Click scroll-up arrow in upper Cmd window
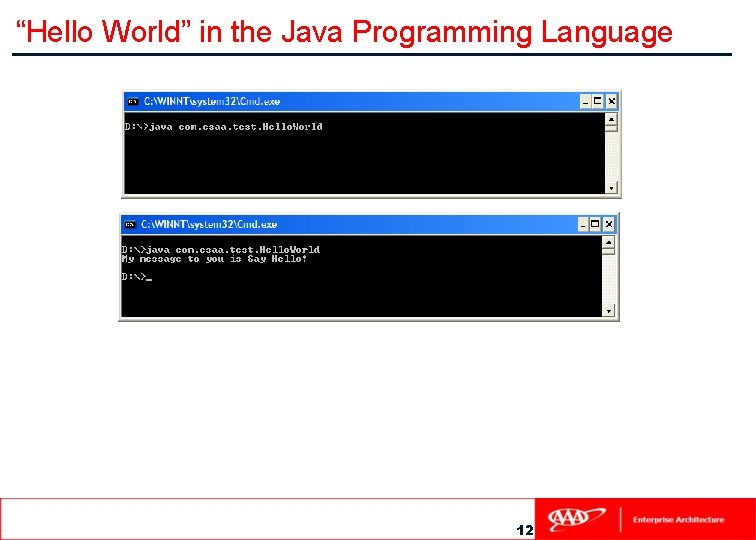756x540 pixels. pyautogui.click(x=611, y=119)
